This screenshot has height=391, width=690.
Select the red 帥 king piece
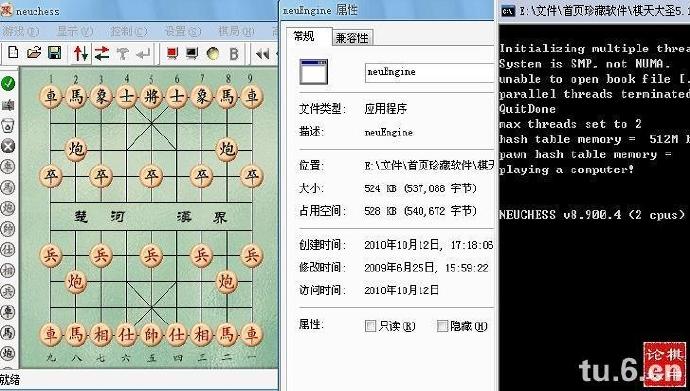tap(151, 335)
